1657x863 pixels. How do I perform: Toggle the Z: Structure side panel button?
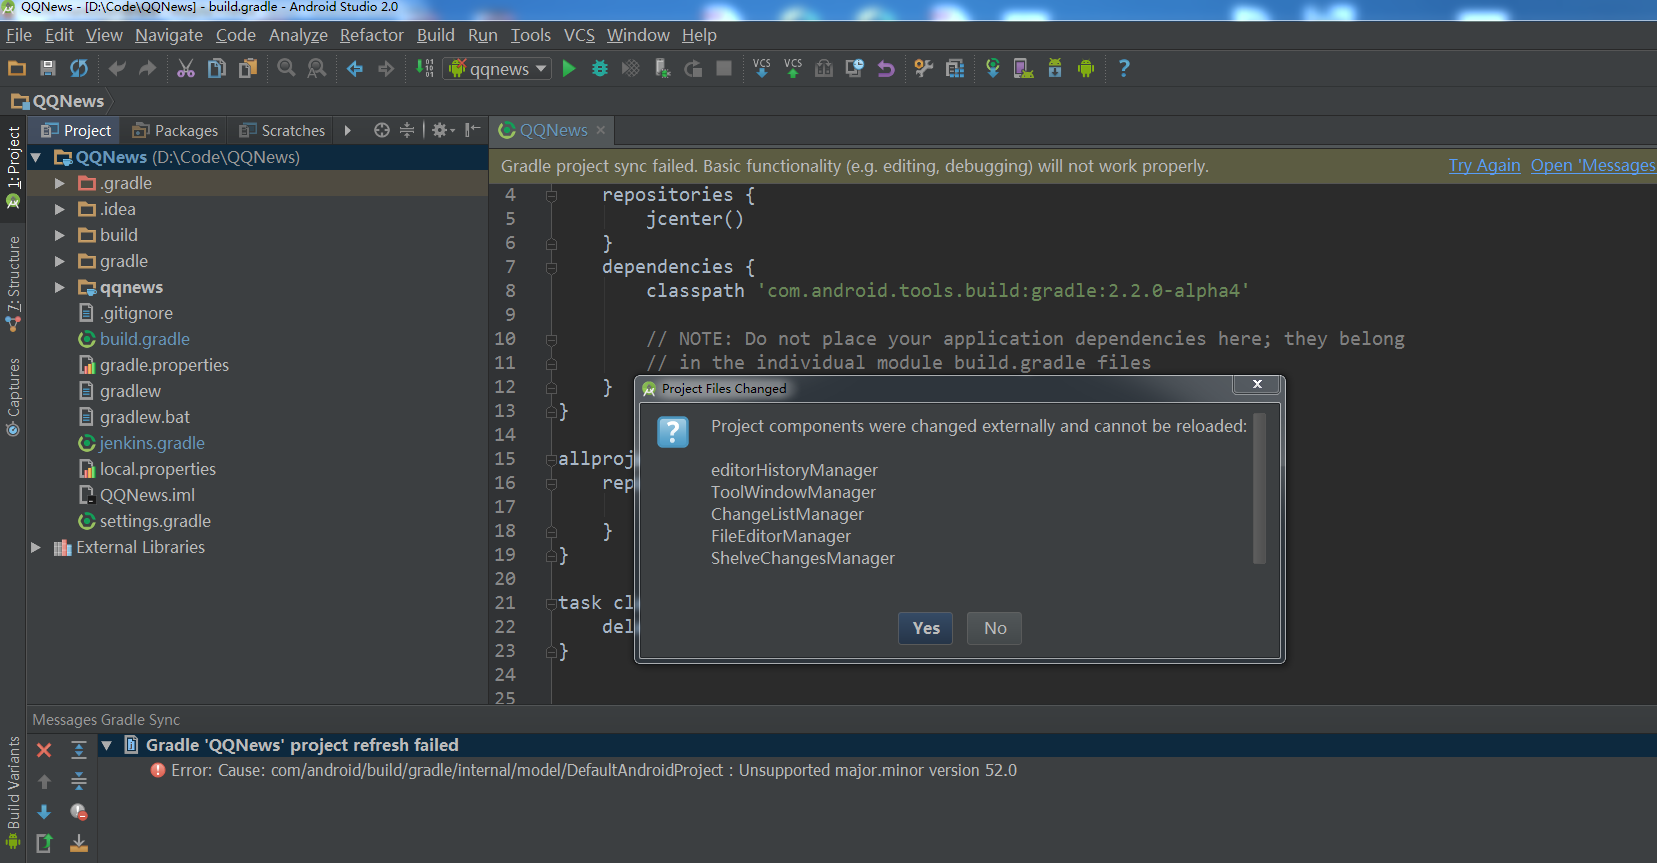[13, 284]
